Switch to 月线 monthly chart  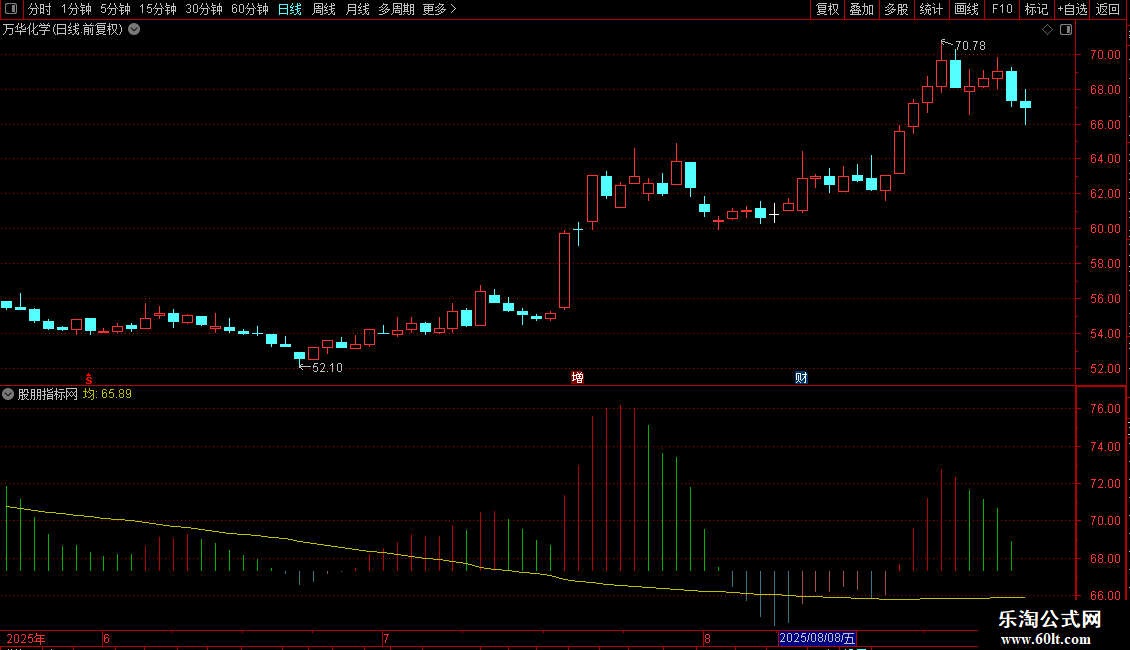tap(357, 9)
